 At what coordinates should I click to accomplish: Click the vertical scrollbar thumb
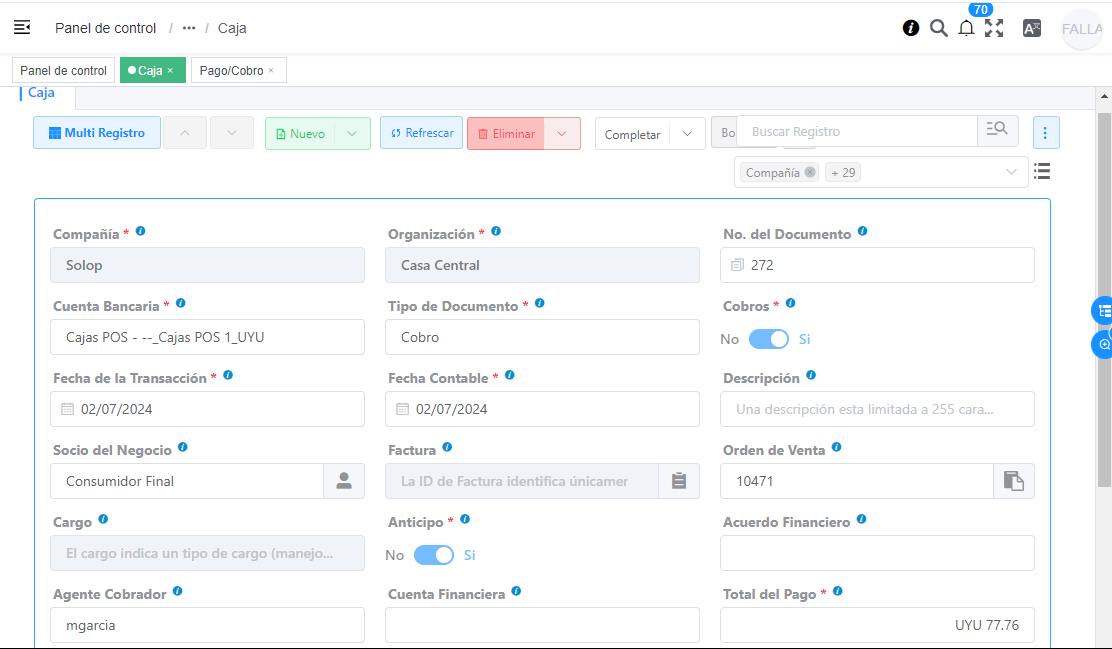[1104, 299]
